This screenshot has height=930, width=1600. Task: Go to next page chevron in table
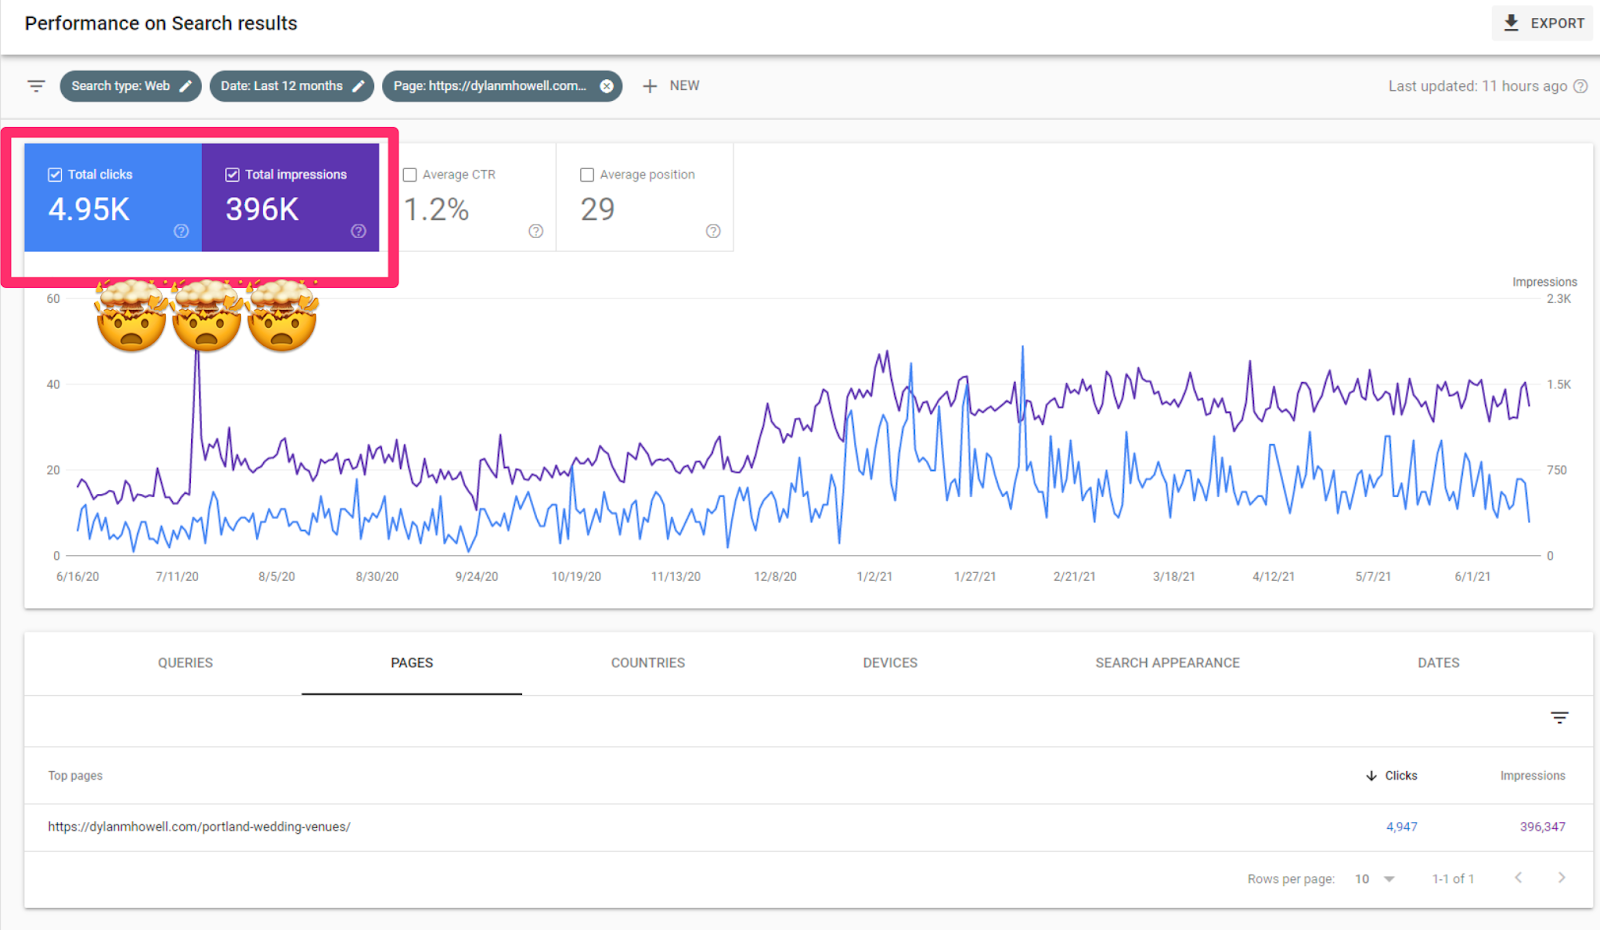tap(1562, 878)
